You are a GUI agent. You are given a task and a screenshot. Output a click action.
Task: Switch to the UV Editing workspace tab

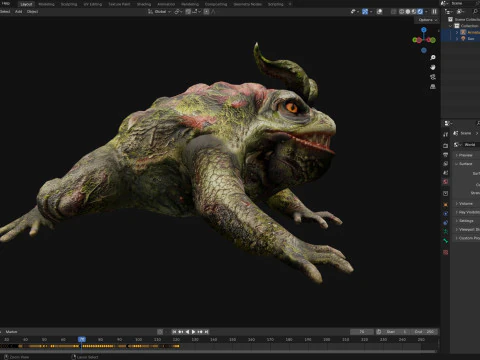click(93, 4)
